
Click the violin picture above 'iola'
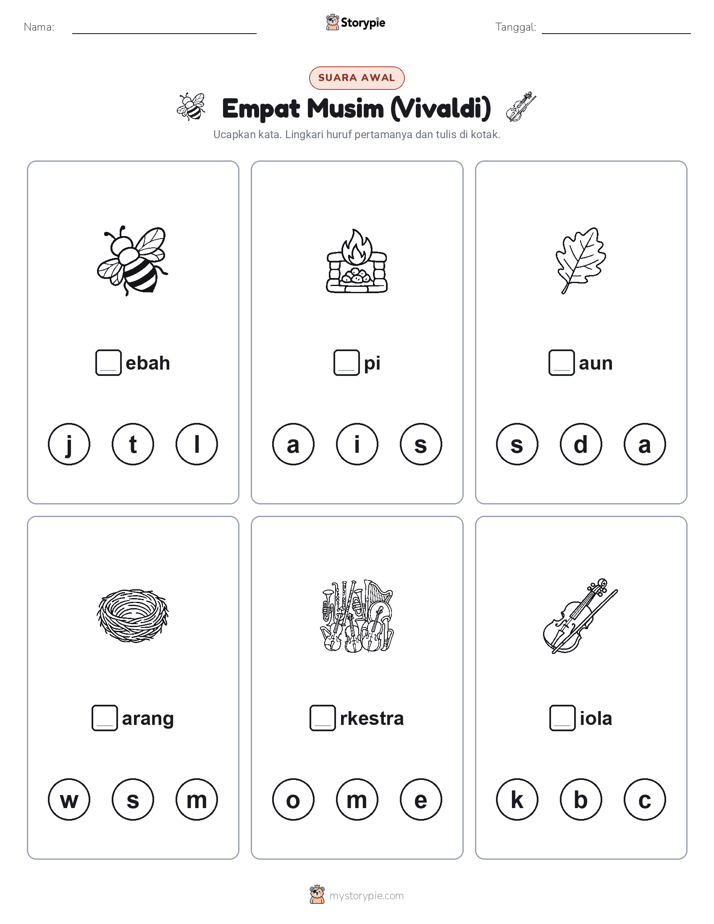(x=580, y=616)
